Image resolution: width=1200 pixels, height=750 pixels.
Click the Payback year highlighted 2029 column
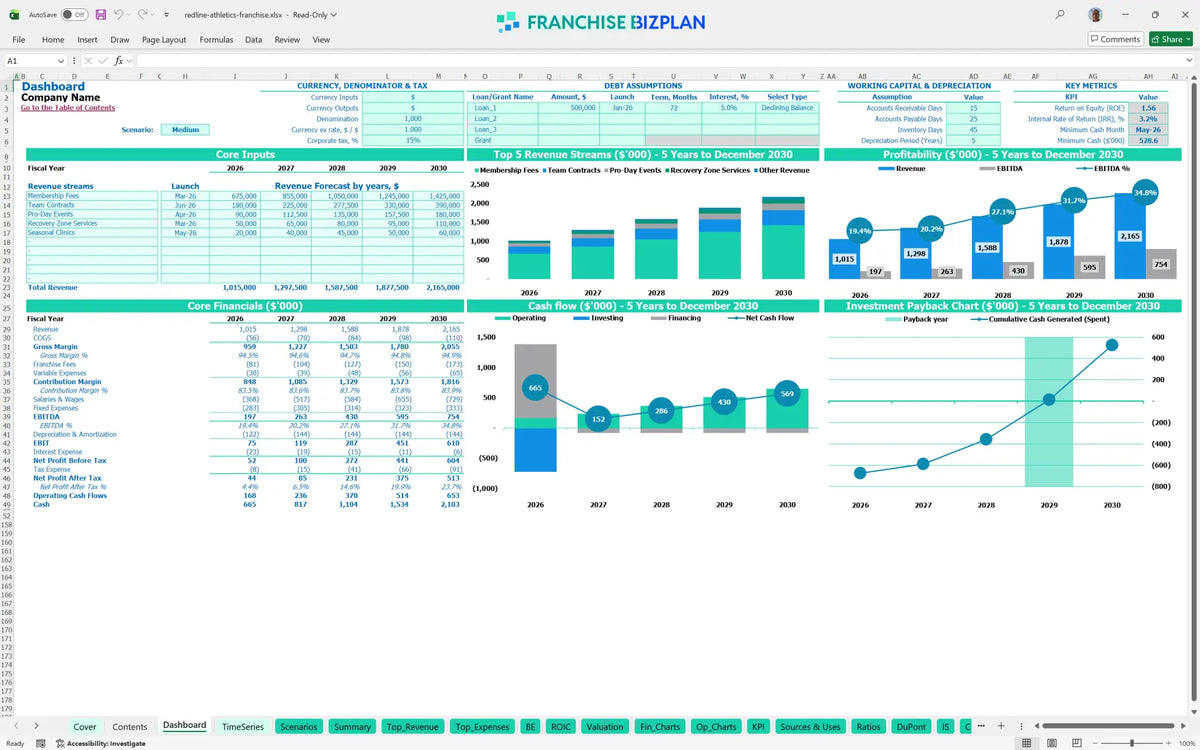pyautogui.click(x=1049, y=412)
